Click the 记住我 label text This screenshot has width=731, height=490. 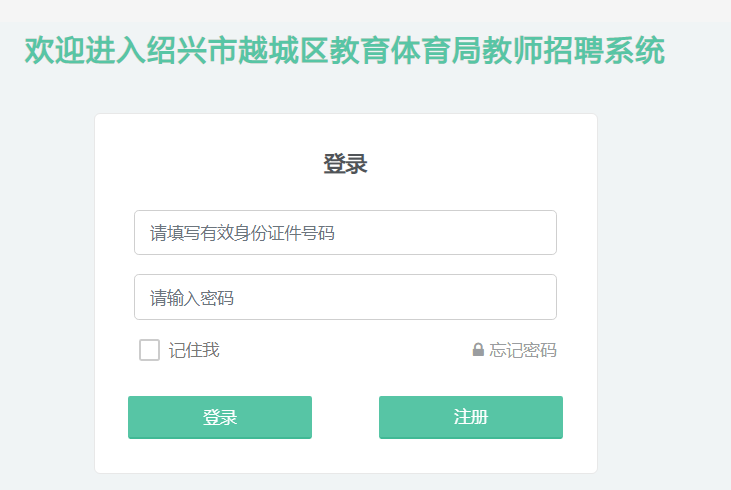[194, 350]
